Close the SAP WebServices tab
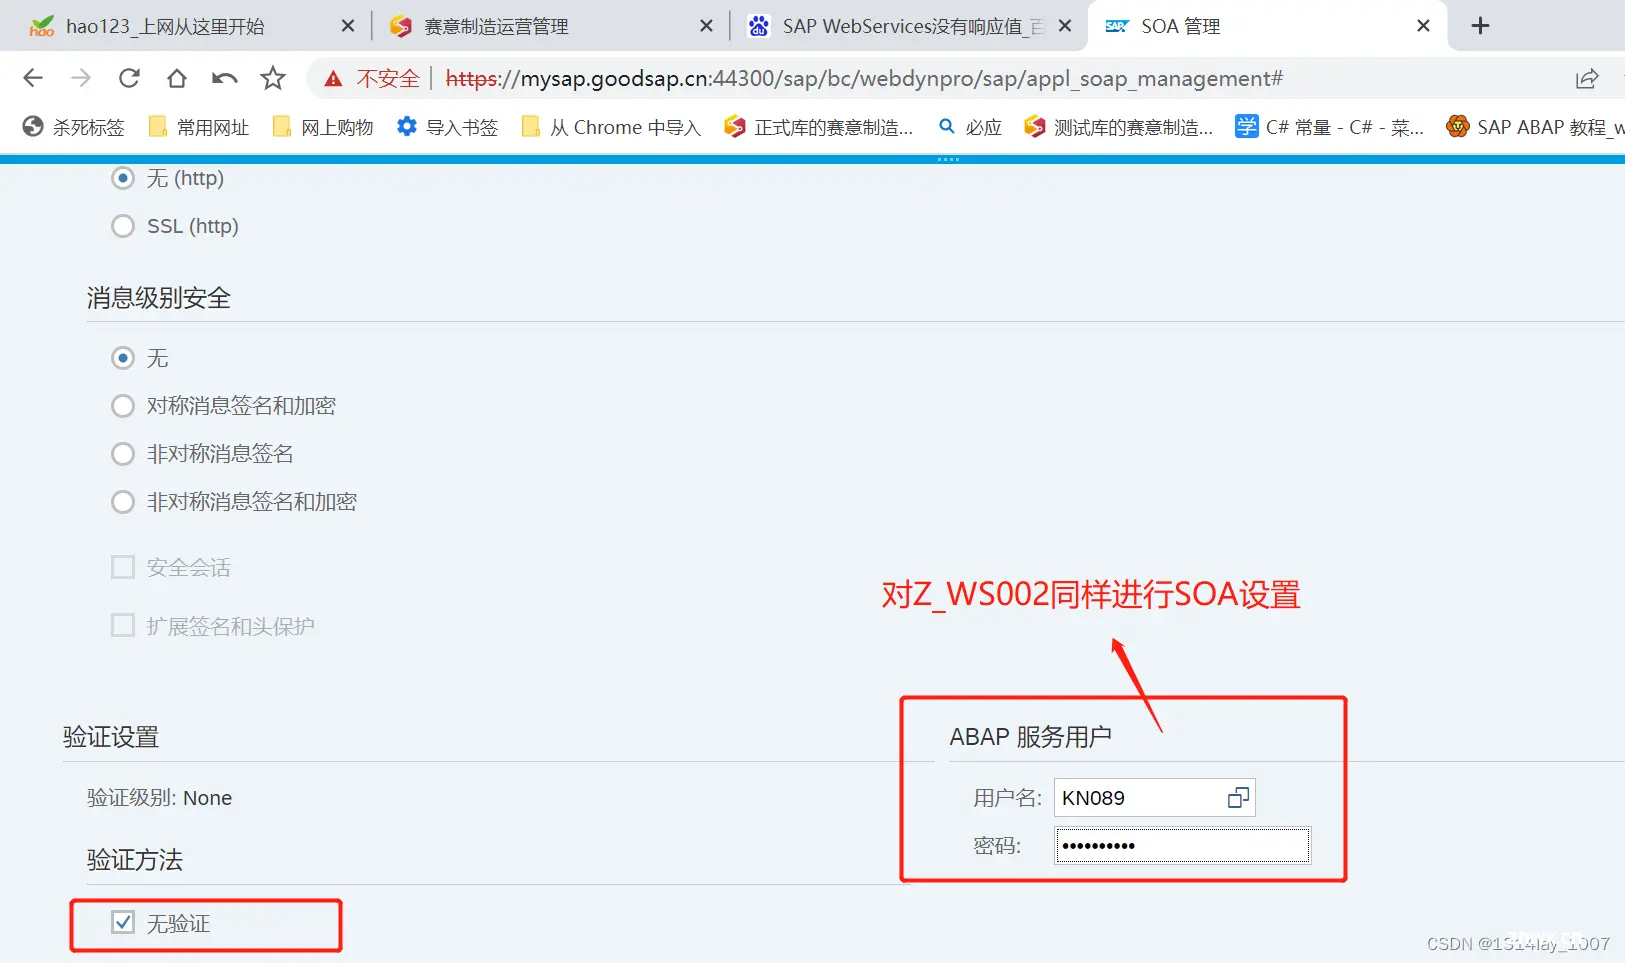This screenshot has height=963, width=1625. tap(1065, 26)
